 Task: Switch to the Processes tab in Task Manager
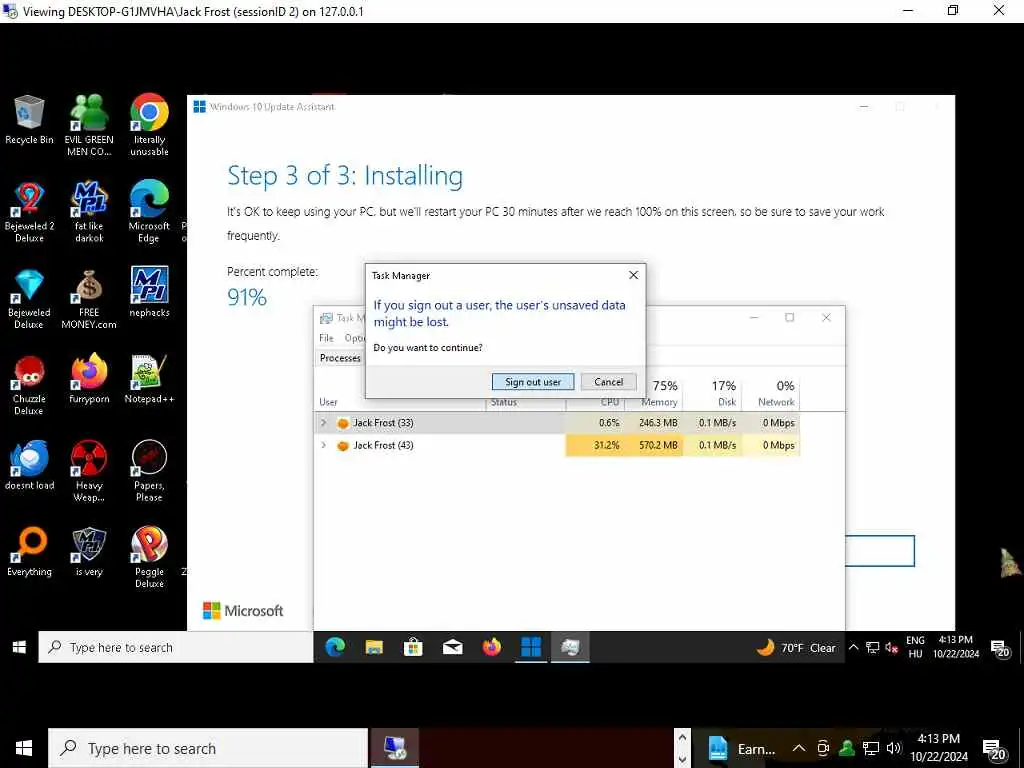pyautogui.click(x=340, y=358)
